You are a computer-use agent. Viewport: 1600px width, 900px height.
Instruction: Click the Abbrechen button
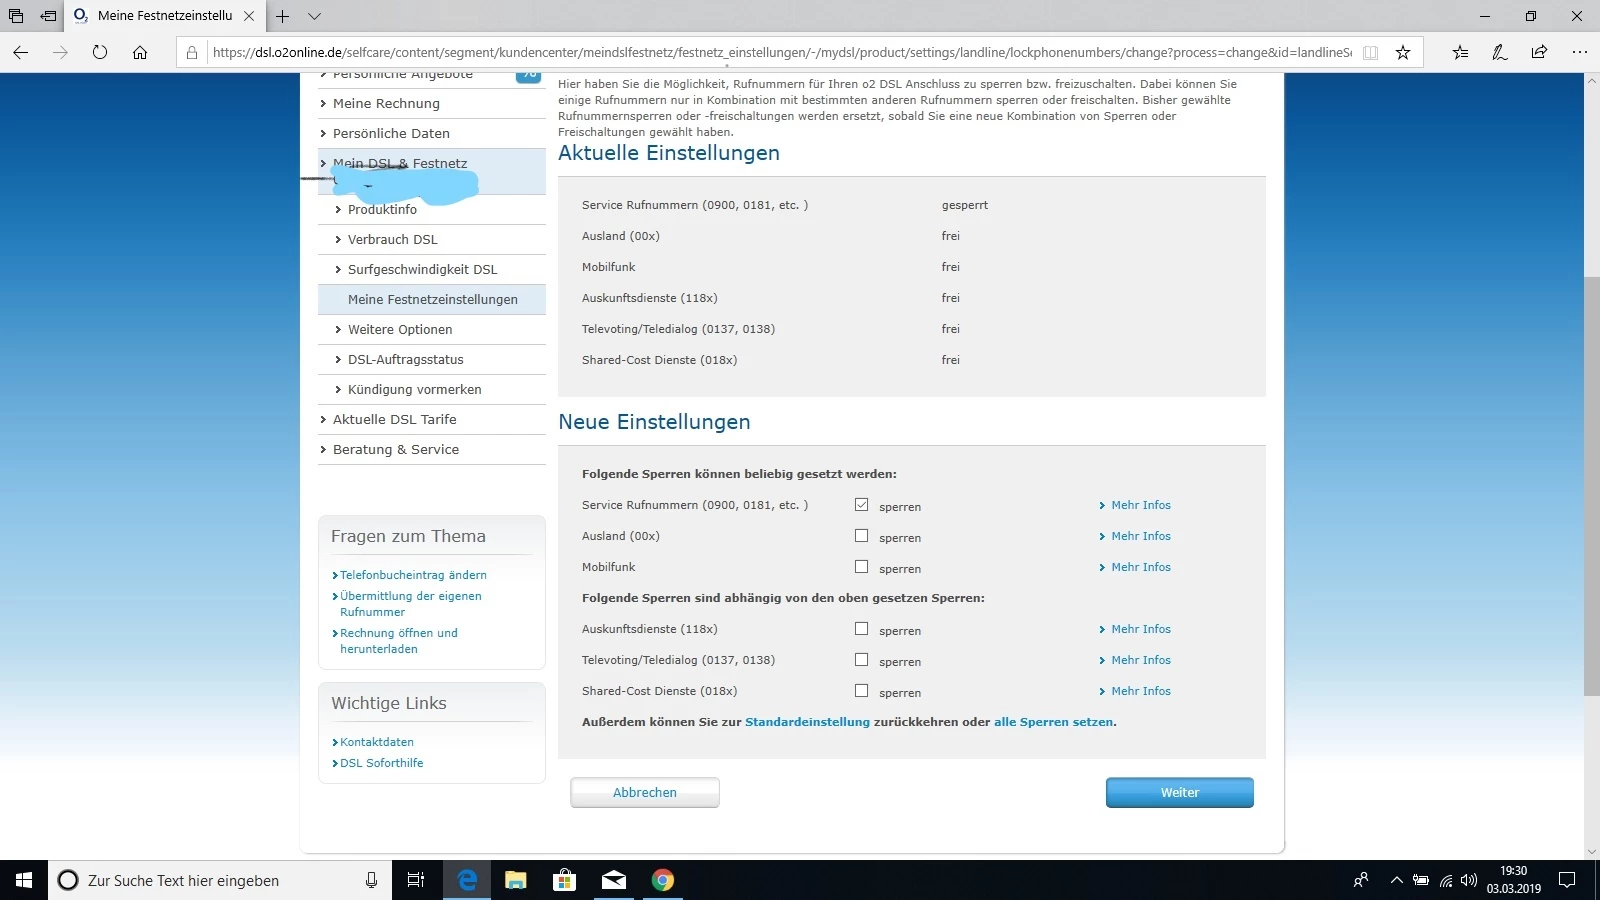point(645,792)
